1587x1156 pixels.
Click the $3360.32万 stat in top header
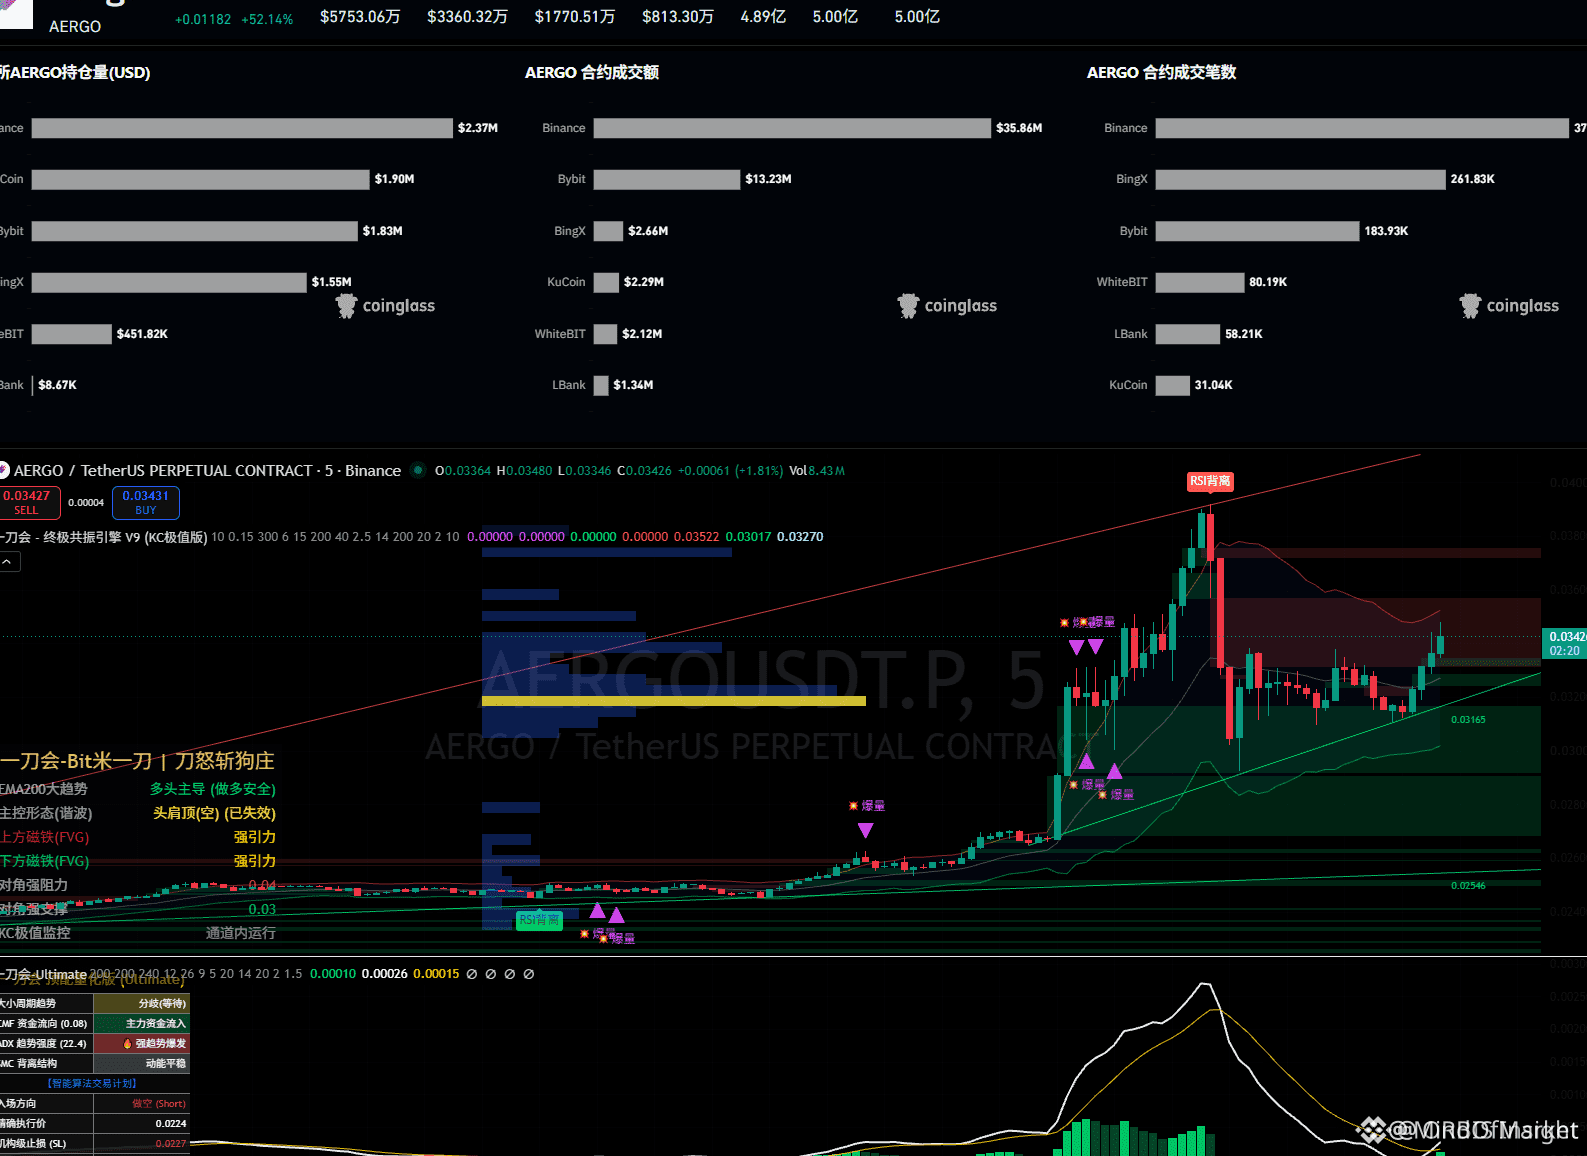[467, 17]
